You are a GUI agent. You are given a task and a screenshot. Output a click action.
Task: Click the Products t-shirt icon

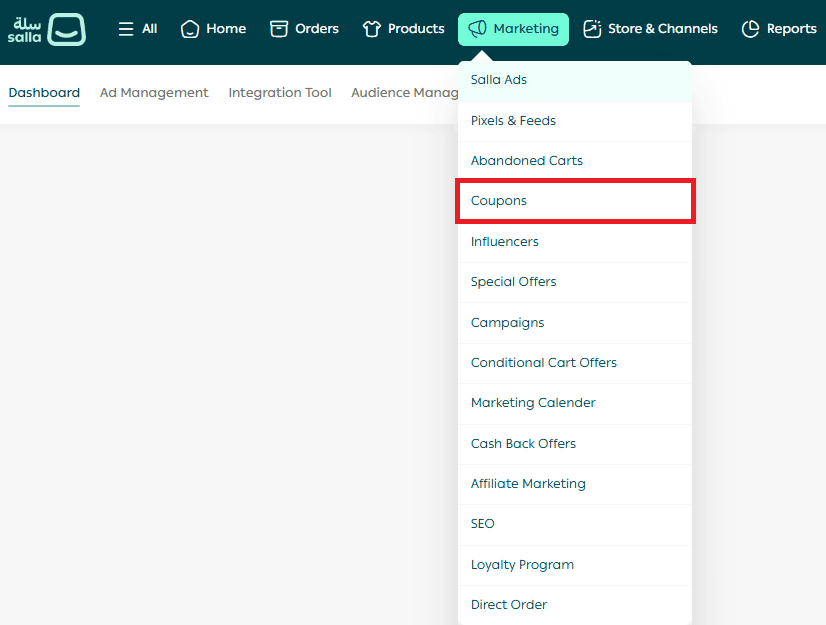[x=372, y=29]
